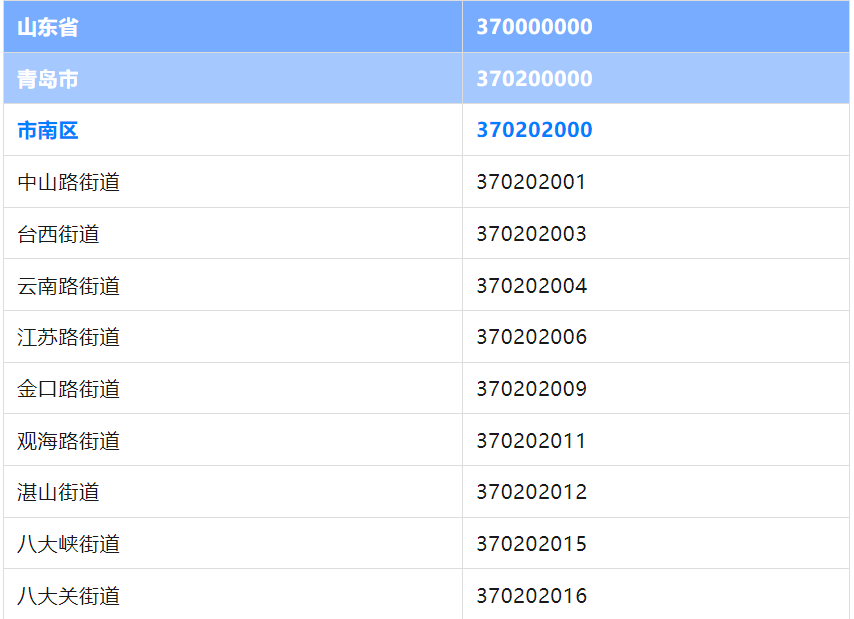This screenshot has width=854, height=619.
Task: Select the 江苏路街道 cell
Action: (69, 337)
